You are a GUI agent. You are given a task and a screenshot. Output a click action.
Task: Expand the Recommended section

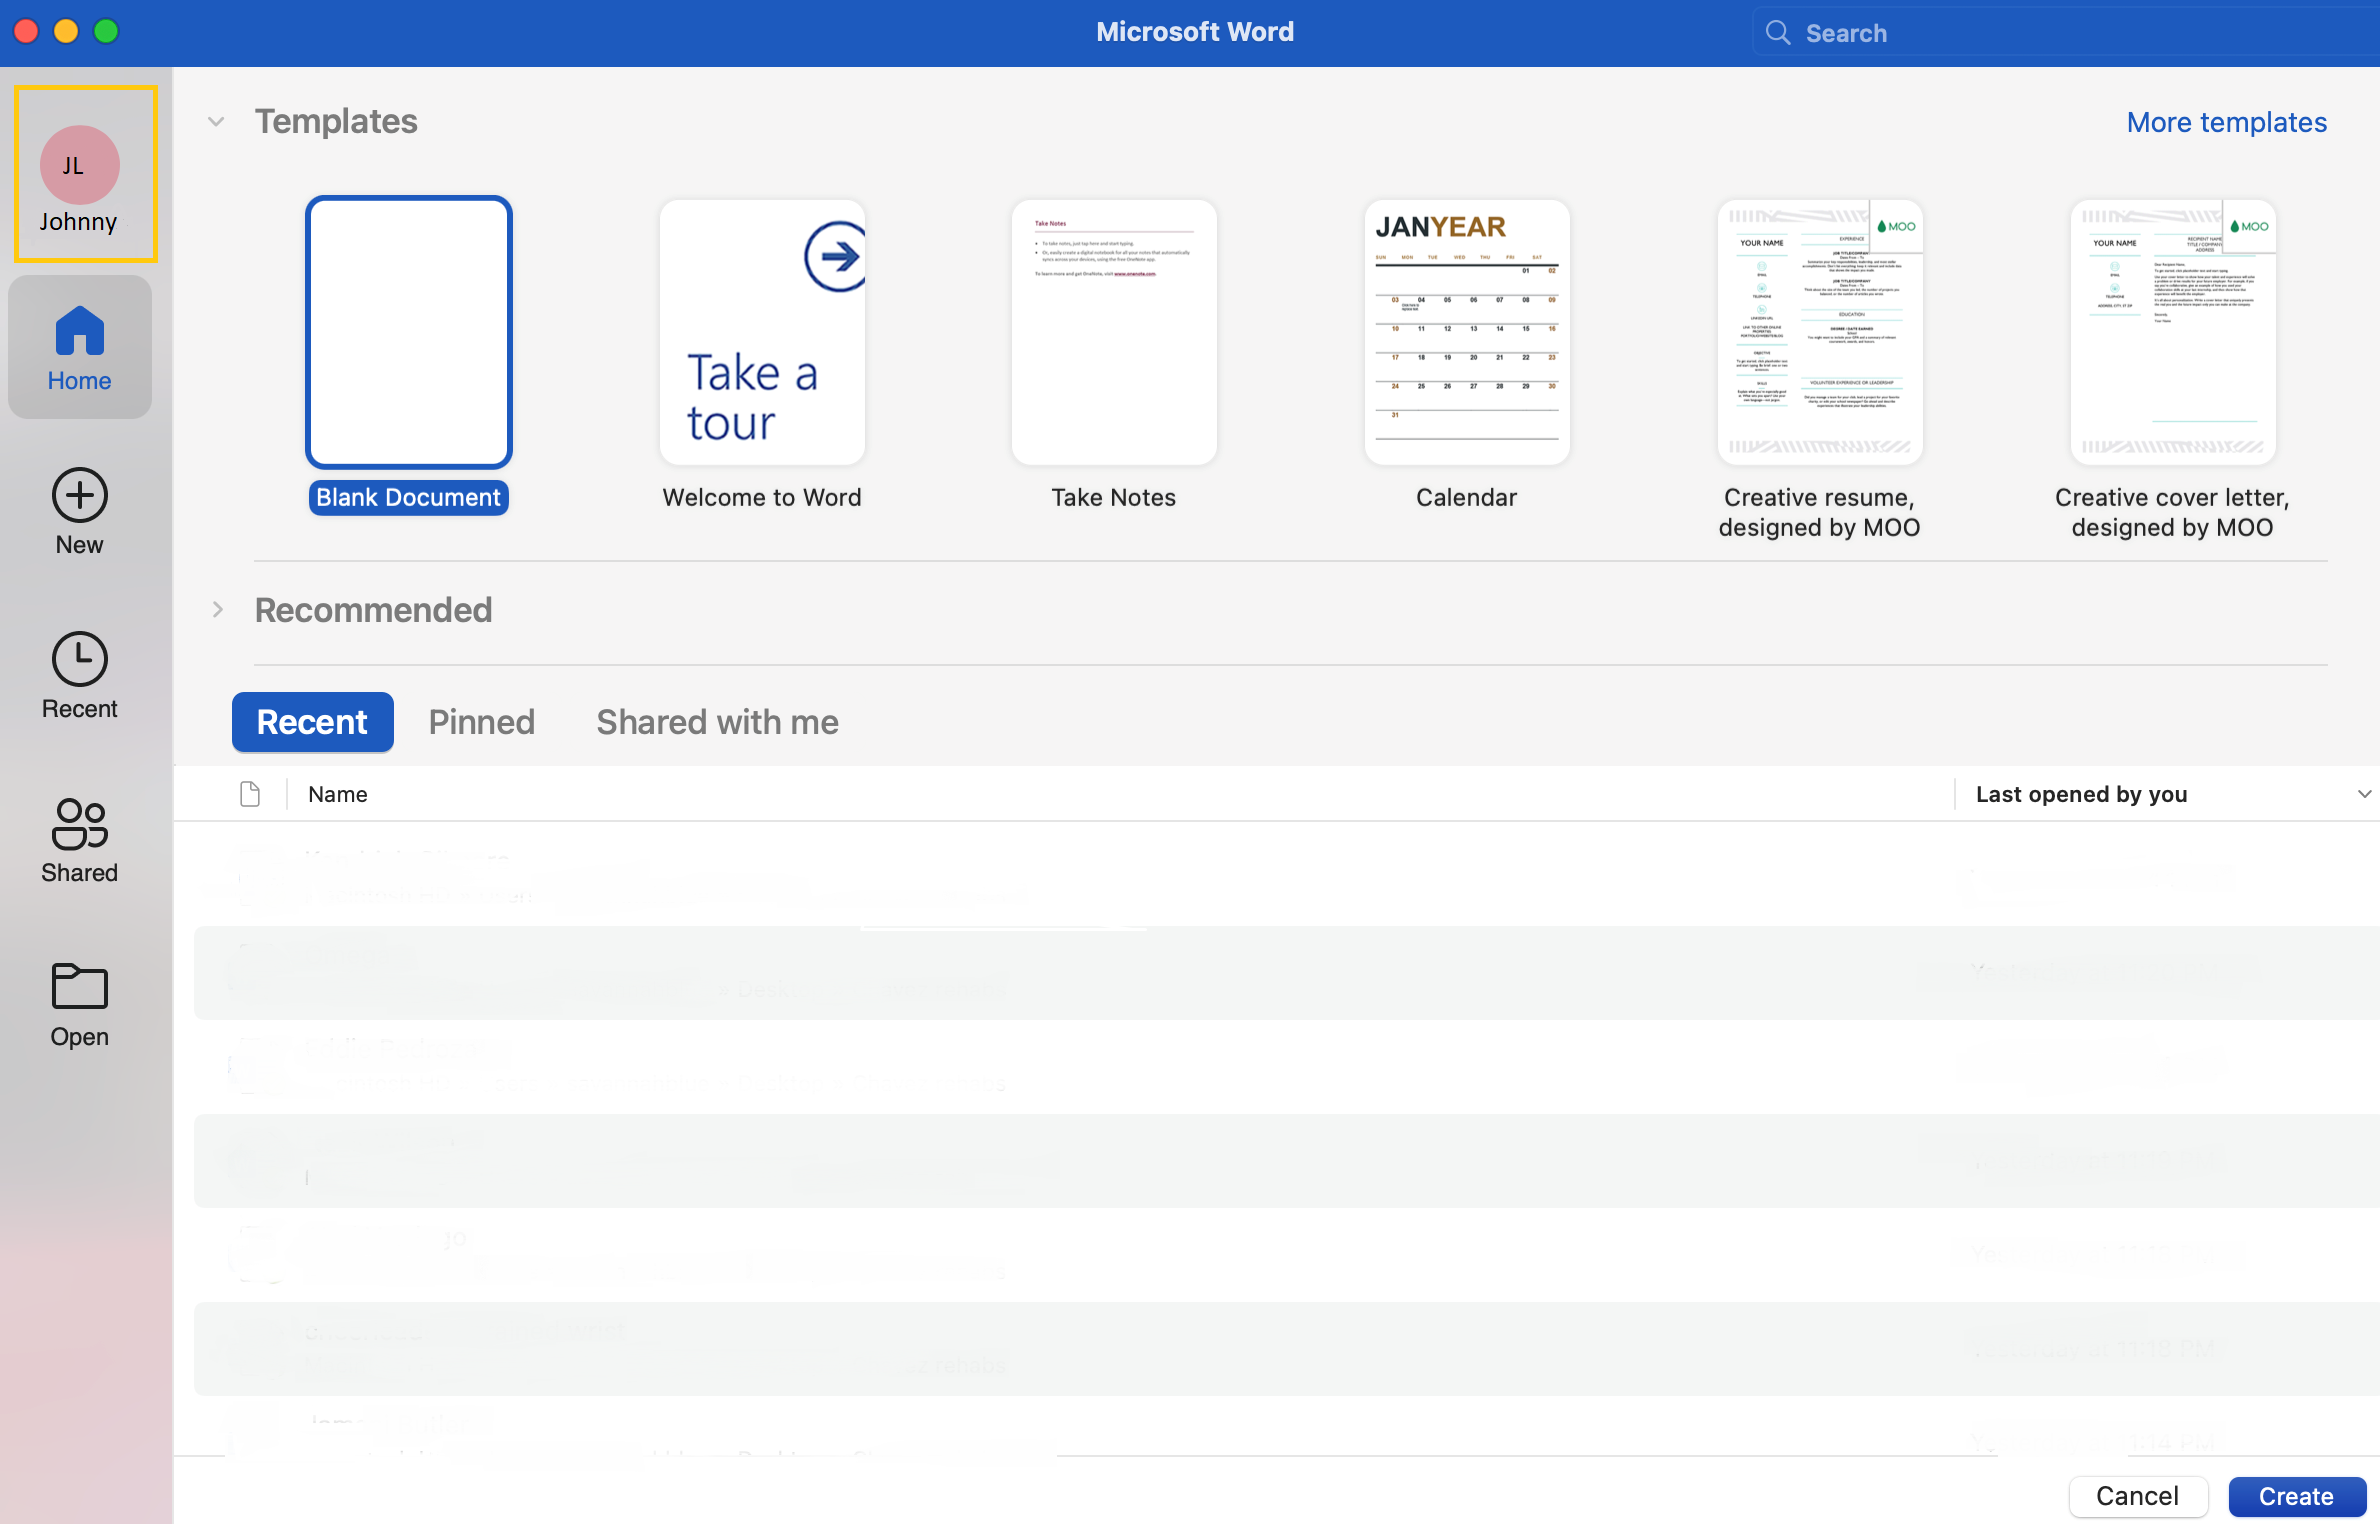(217, 610)
